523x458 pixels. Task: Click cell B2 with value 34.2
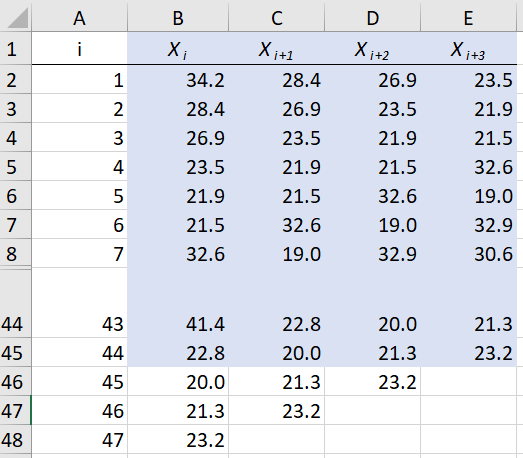[178, 80]
